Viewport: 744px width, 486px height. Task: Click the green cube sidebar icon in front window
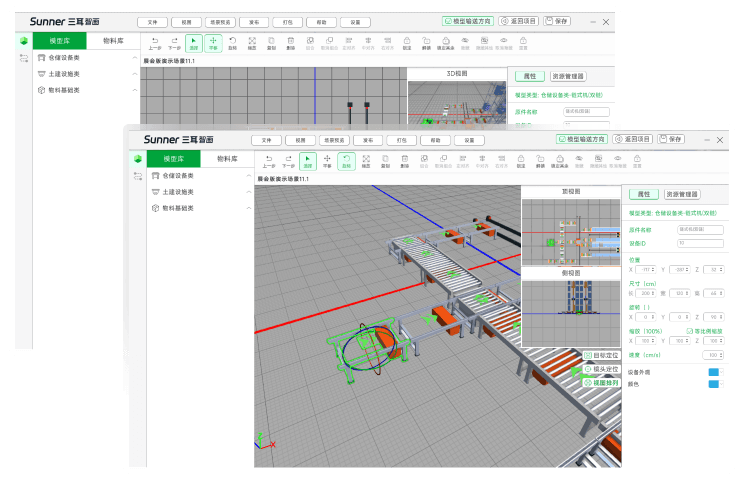tap(138, 159)
